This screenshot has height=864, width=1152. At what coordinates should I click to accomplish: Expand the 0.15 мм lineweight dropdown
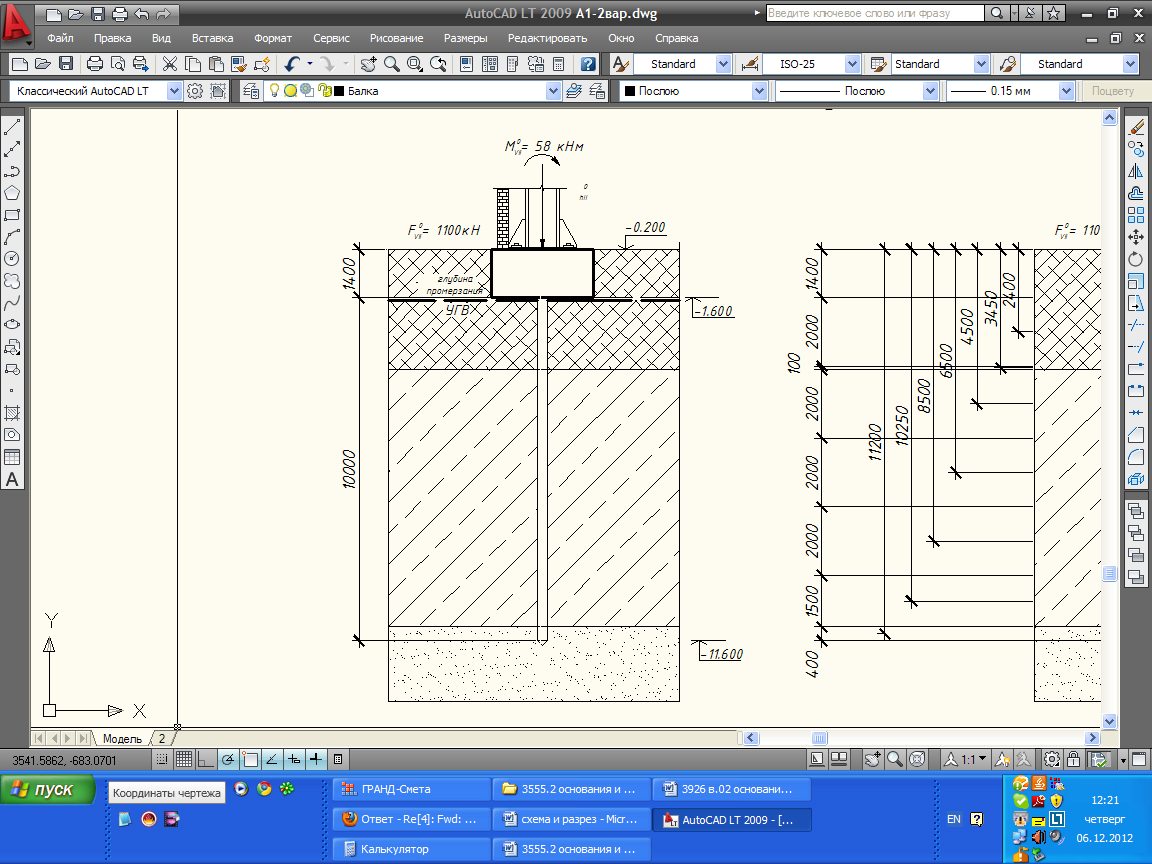click(1066, 91)
